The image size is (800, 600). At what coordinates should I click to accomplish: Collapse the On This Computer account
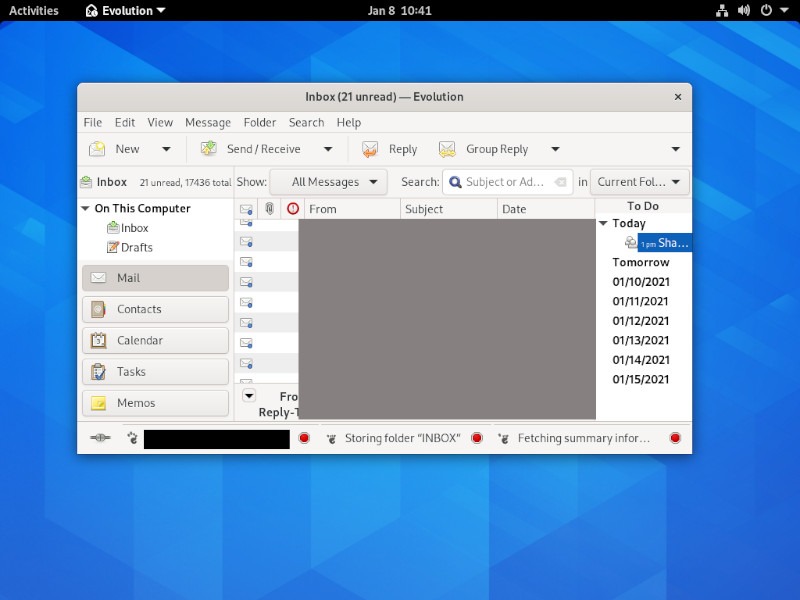(x=87, y=208)
